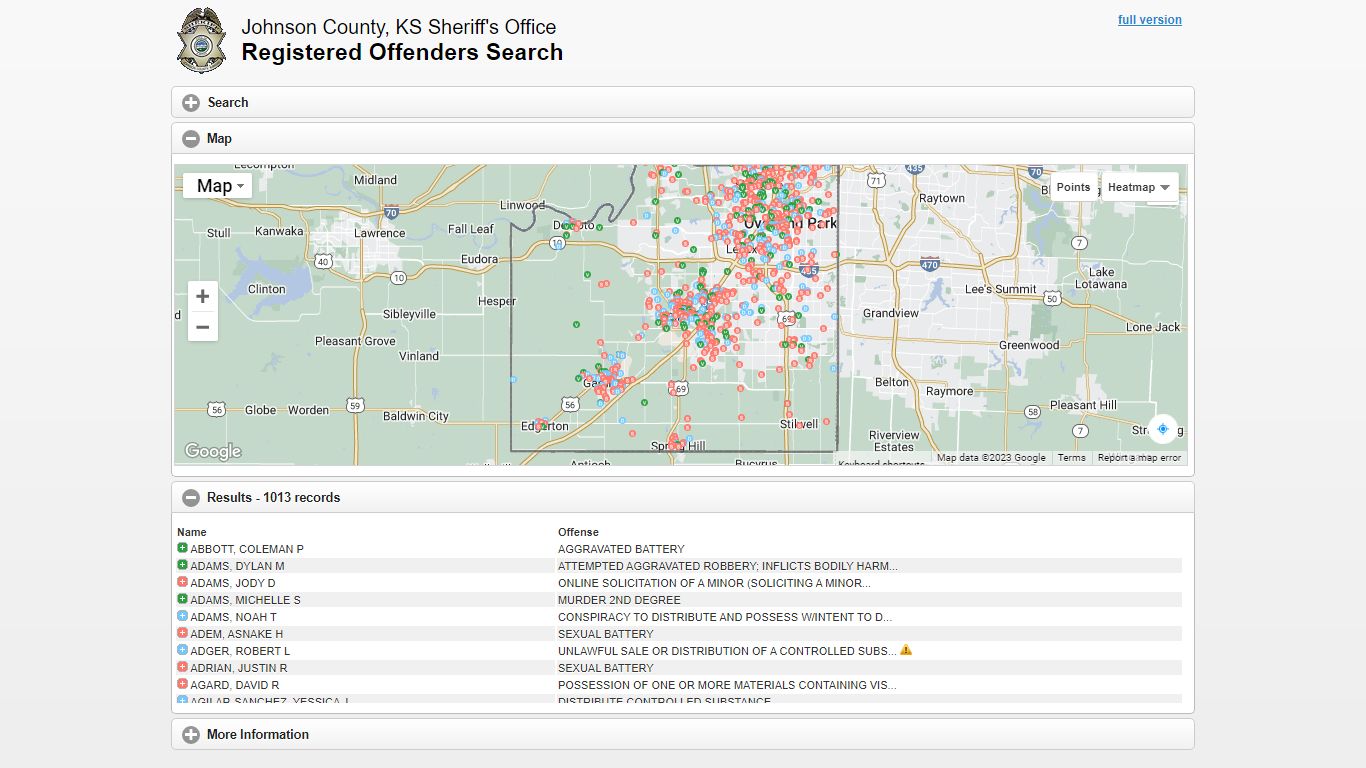The width and height of the screenshot is (1366, 768).
Task: Open the Heatmap dropdown
Action: click(x=1139, y=187)
